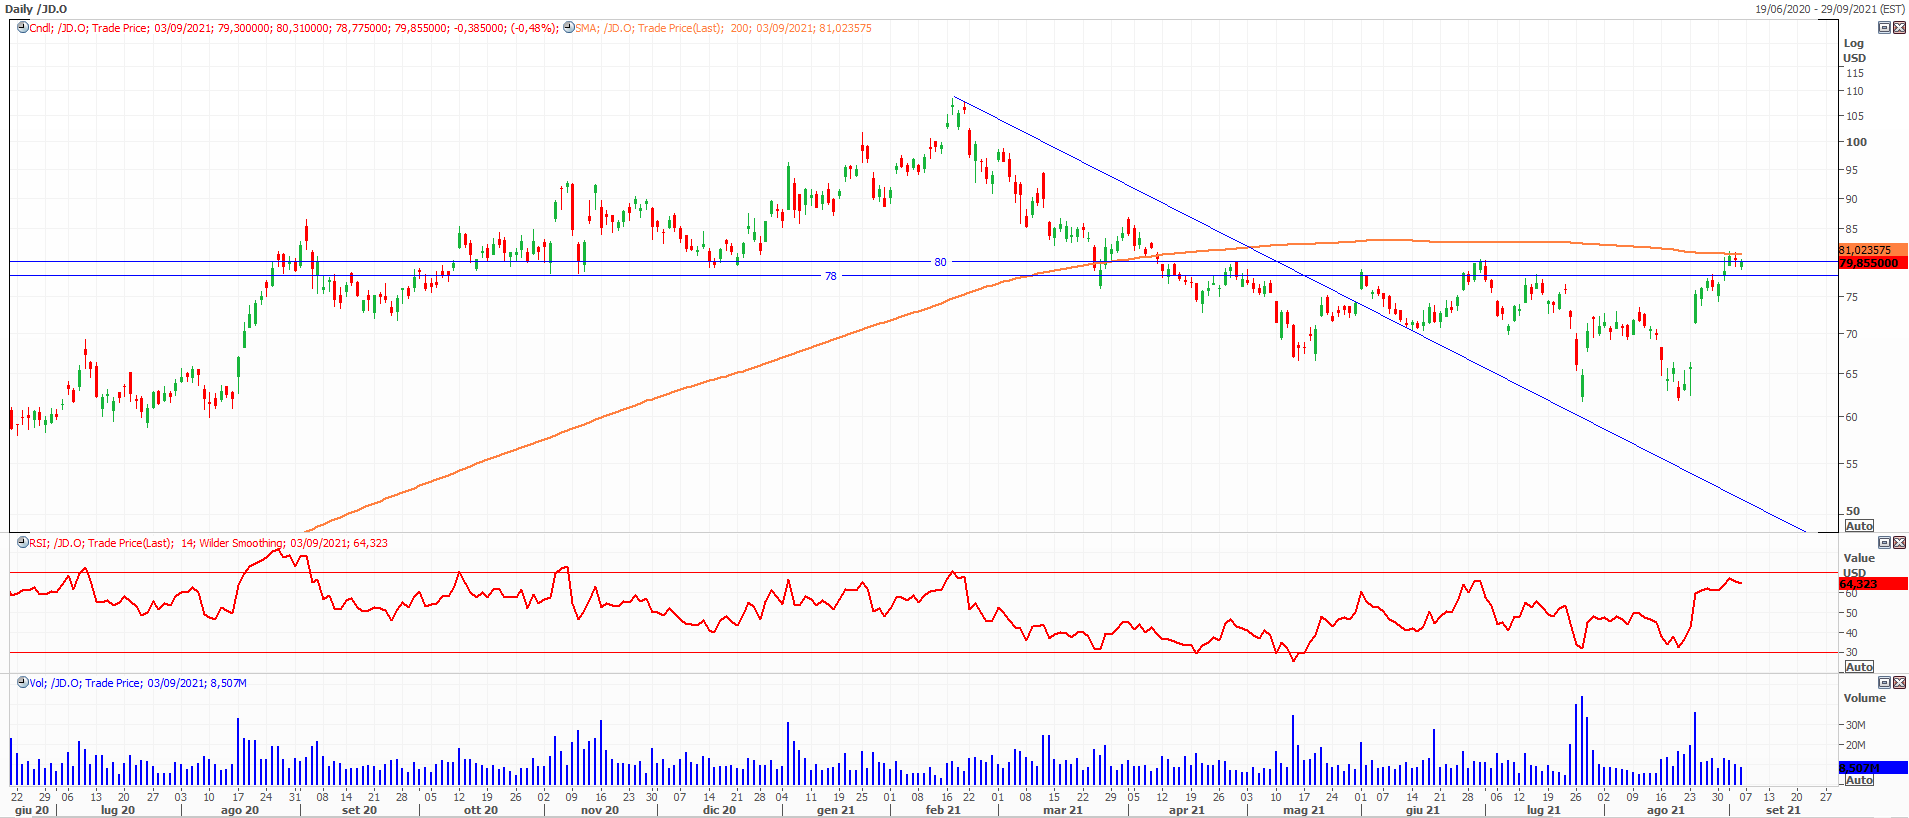Open the date range 19/06/2020 - 29/09/2021 selector
Screen dimensions: 1909x818
pyautogui.click(x=1829, y=9)
